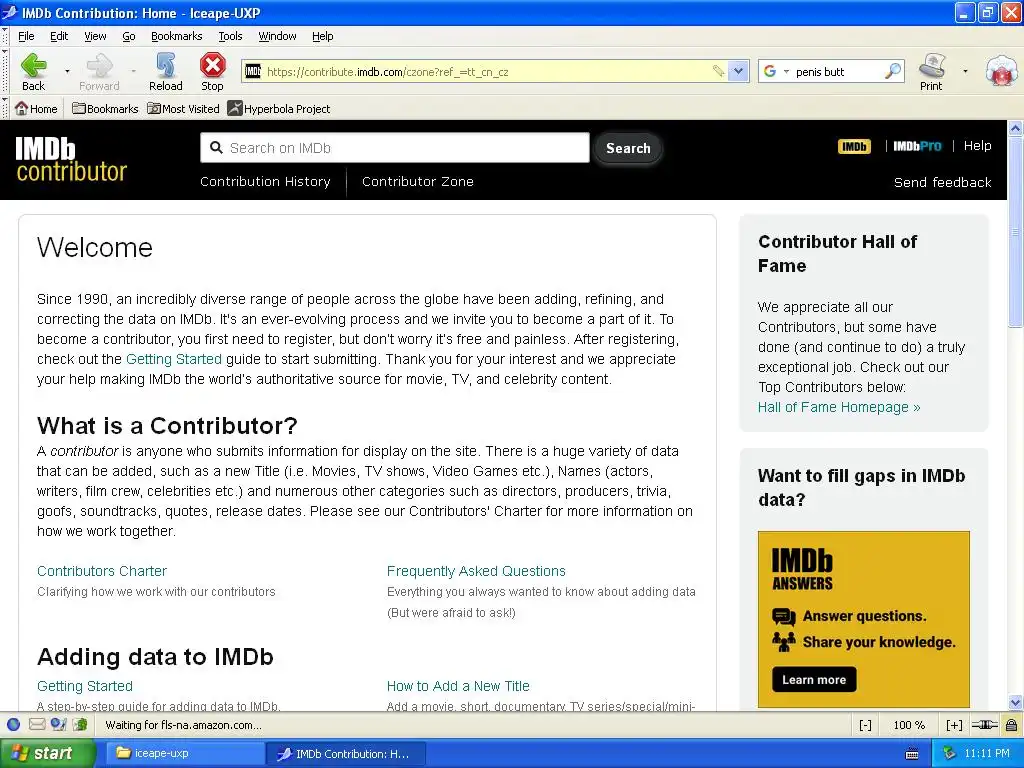
Task: Click the yellow IMDb logo badge in header
Action: (854, 146)
